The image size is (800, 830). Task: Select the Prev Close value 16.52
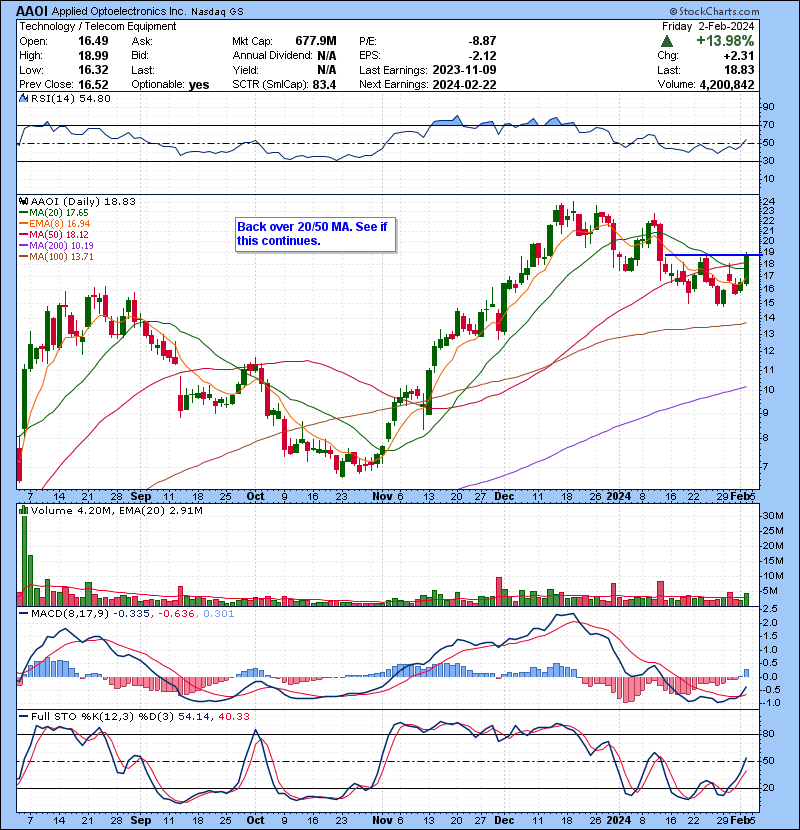click(93, 85)
